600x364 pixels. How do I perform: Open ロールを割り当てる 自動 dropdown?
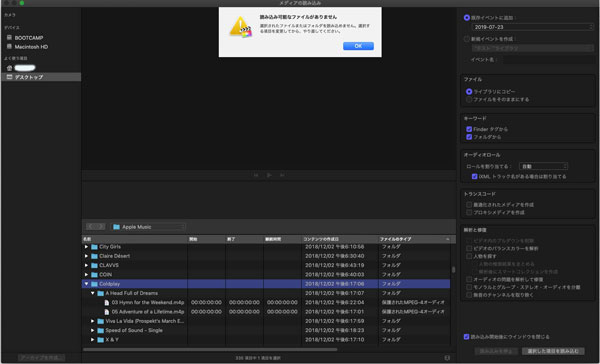point(543,166)
